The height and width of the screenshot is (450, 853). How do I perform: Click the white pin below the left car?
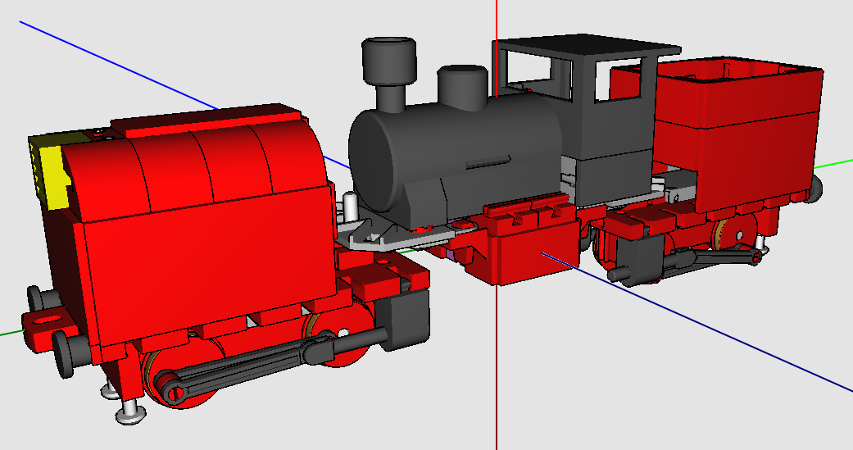129,411
